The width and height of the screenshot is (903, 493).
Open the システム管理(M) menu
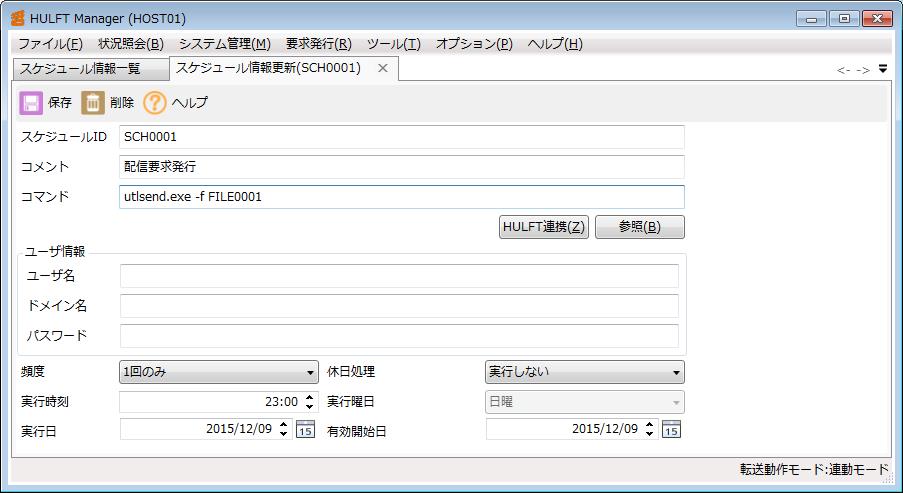point(225,44)
